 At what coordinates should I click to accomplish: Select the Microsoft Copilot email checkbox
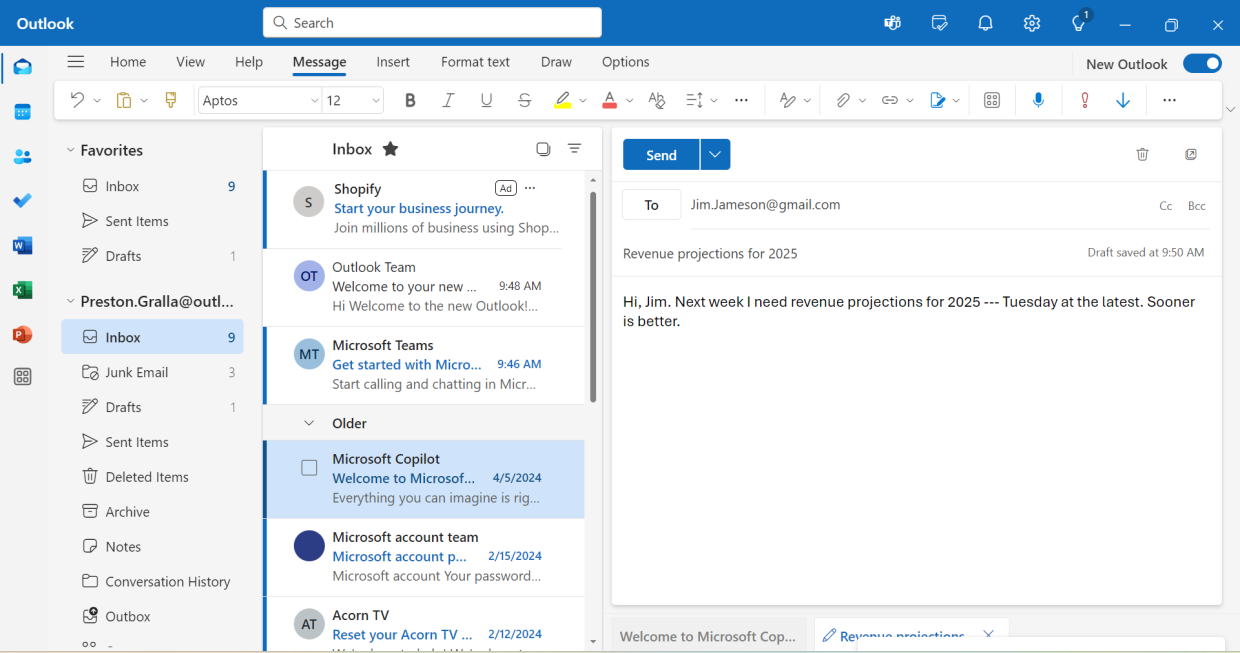(x=309, y=467)
